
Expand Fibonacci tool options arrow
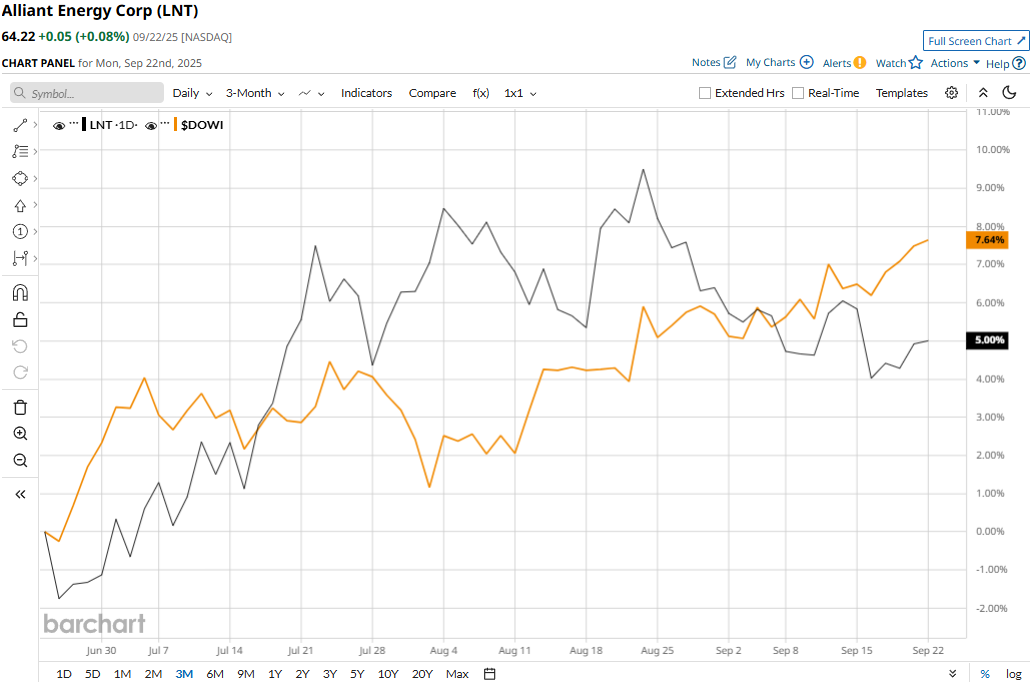point(35,151)
